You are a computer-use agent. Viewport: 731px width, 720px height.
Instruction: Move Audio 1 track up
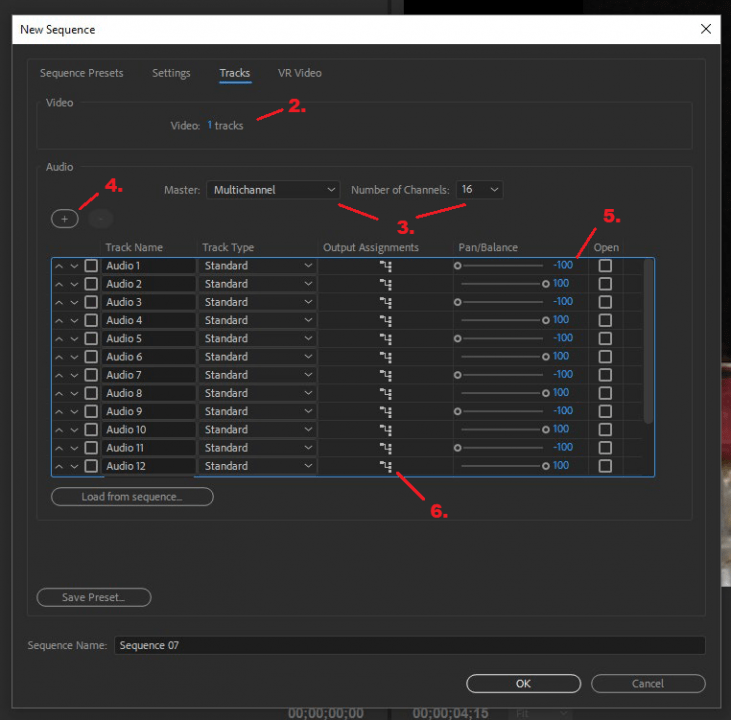[x=59, y=266]
